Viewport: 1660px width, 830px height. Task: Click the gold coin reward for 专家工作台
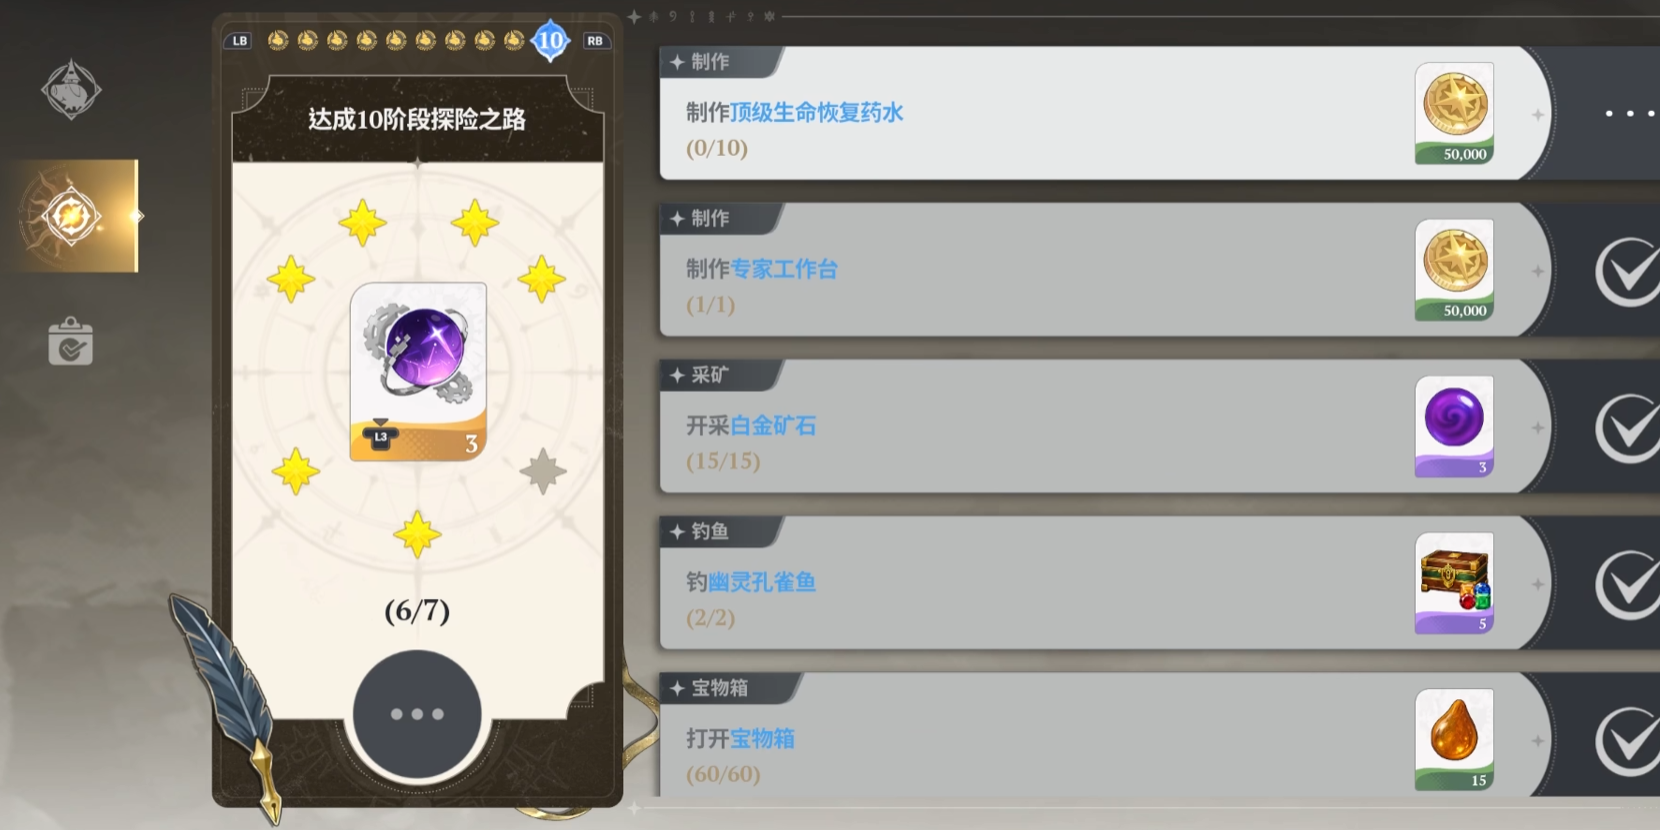click(1454, 270)
